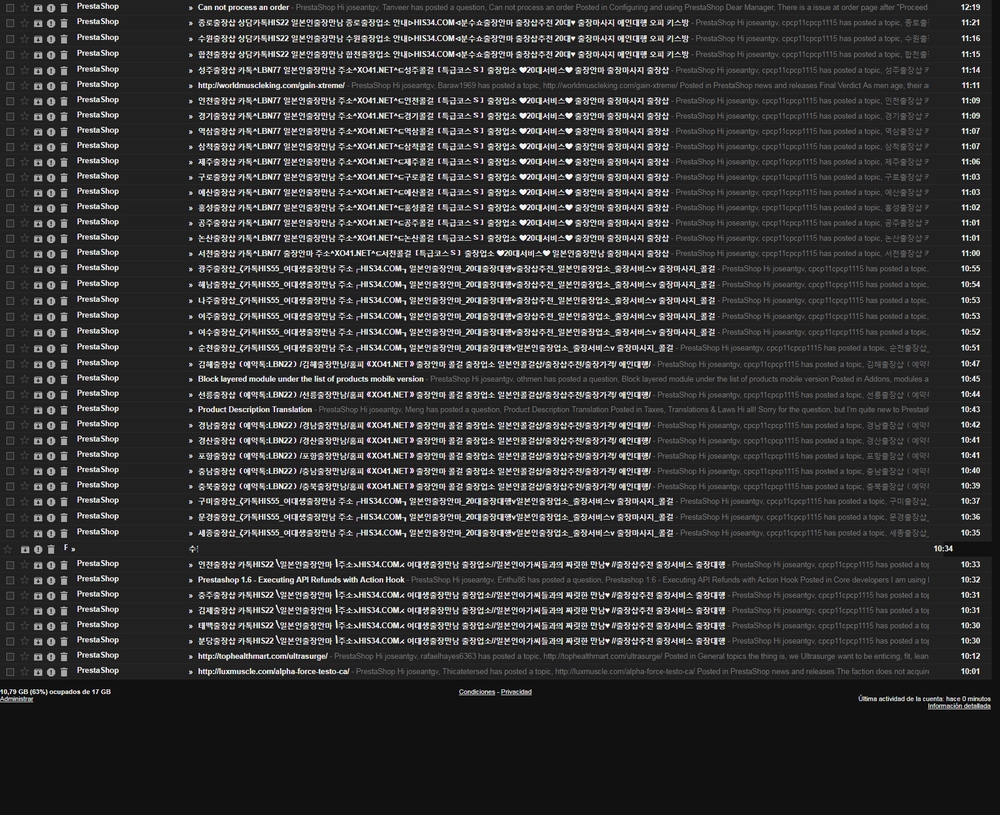The image size is (1000, 815).
Task: Select the tophealthmart.com/ultrasurge email checkbox
Action: [x=10, y=657]
